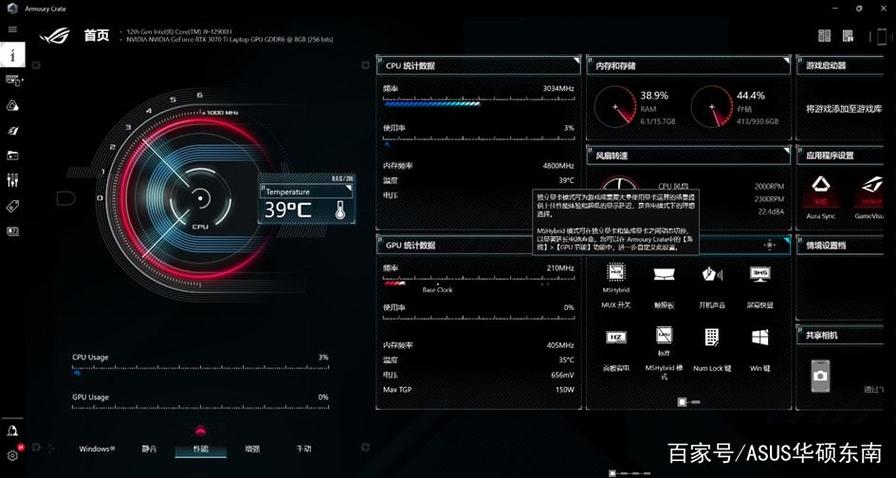Click the 4800MHz memory frequency value
Screen dimensions: 896x478
click(558, 166)
